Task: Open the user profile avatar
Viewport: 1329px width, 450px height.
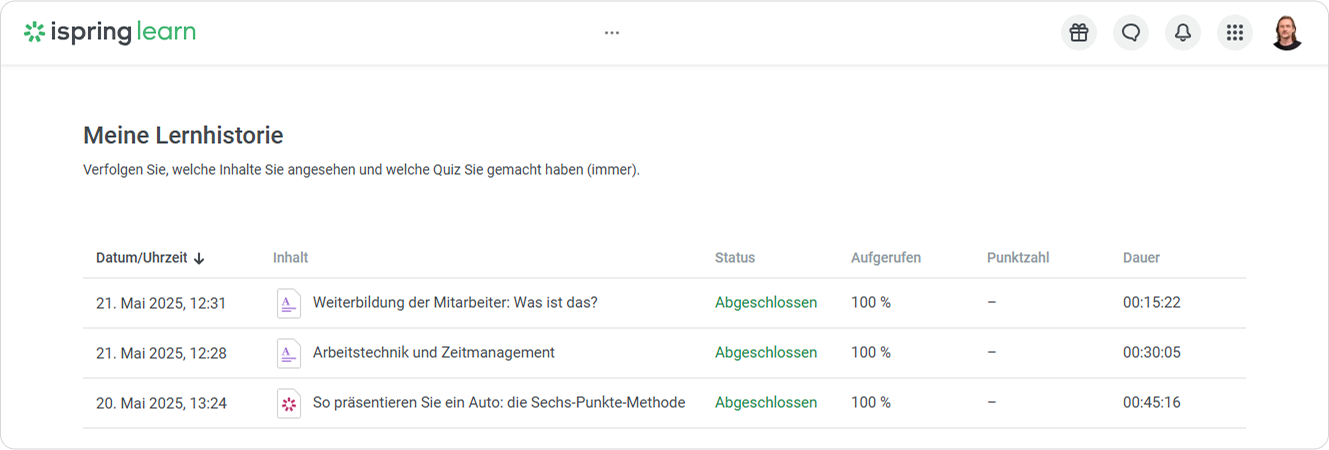Action: (1287, 33)
